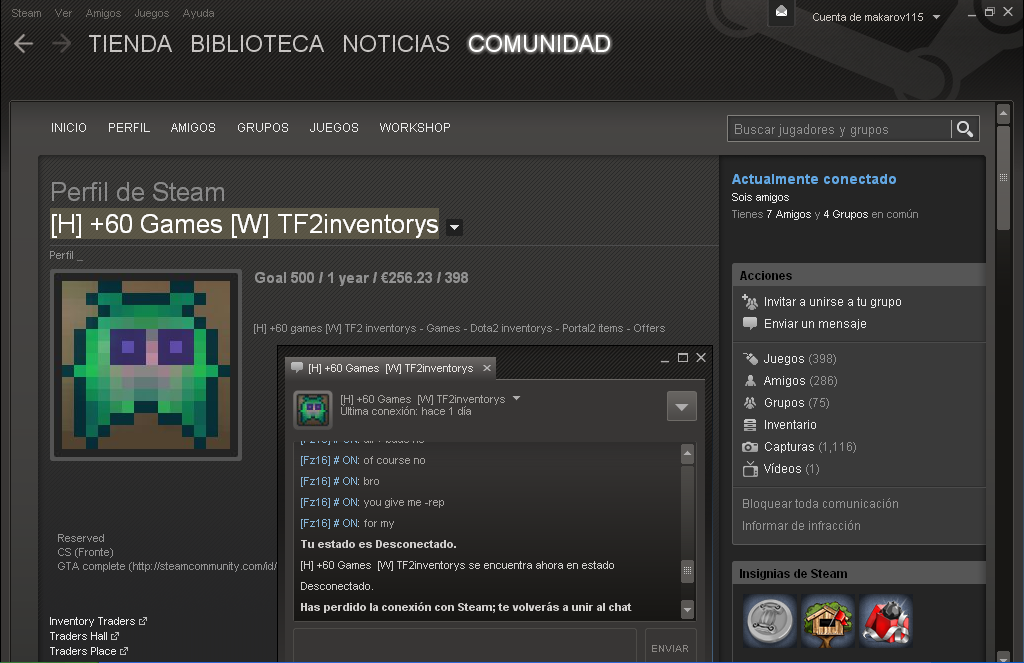Select the silver coin badge
Viewport: 1024px width, 663px height.
(x=770, y=621)
